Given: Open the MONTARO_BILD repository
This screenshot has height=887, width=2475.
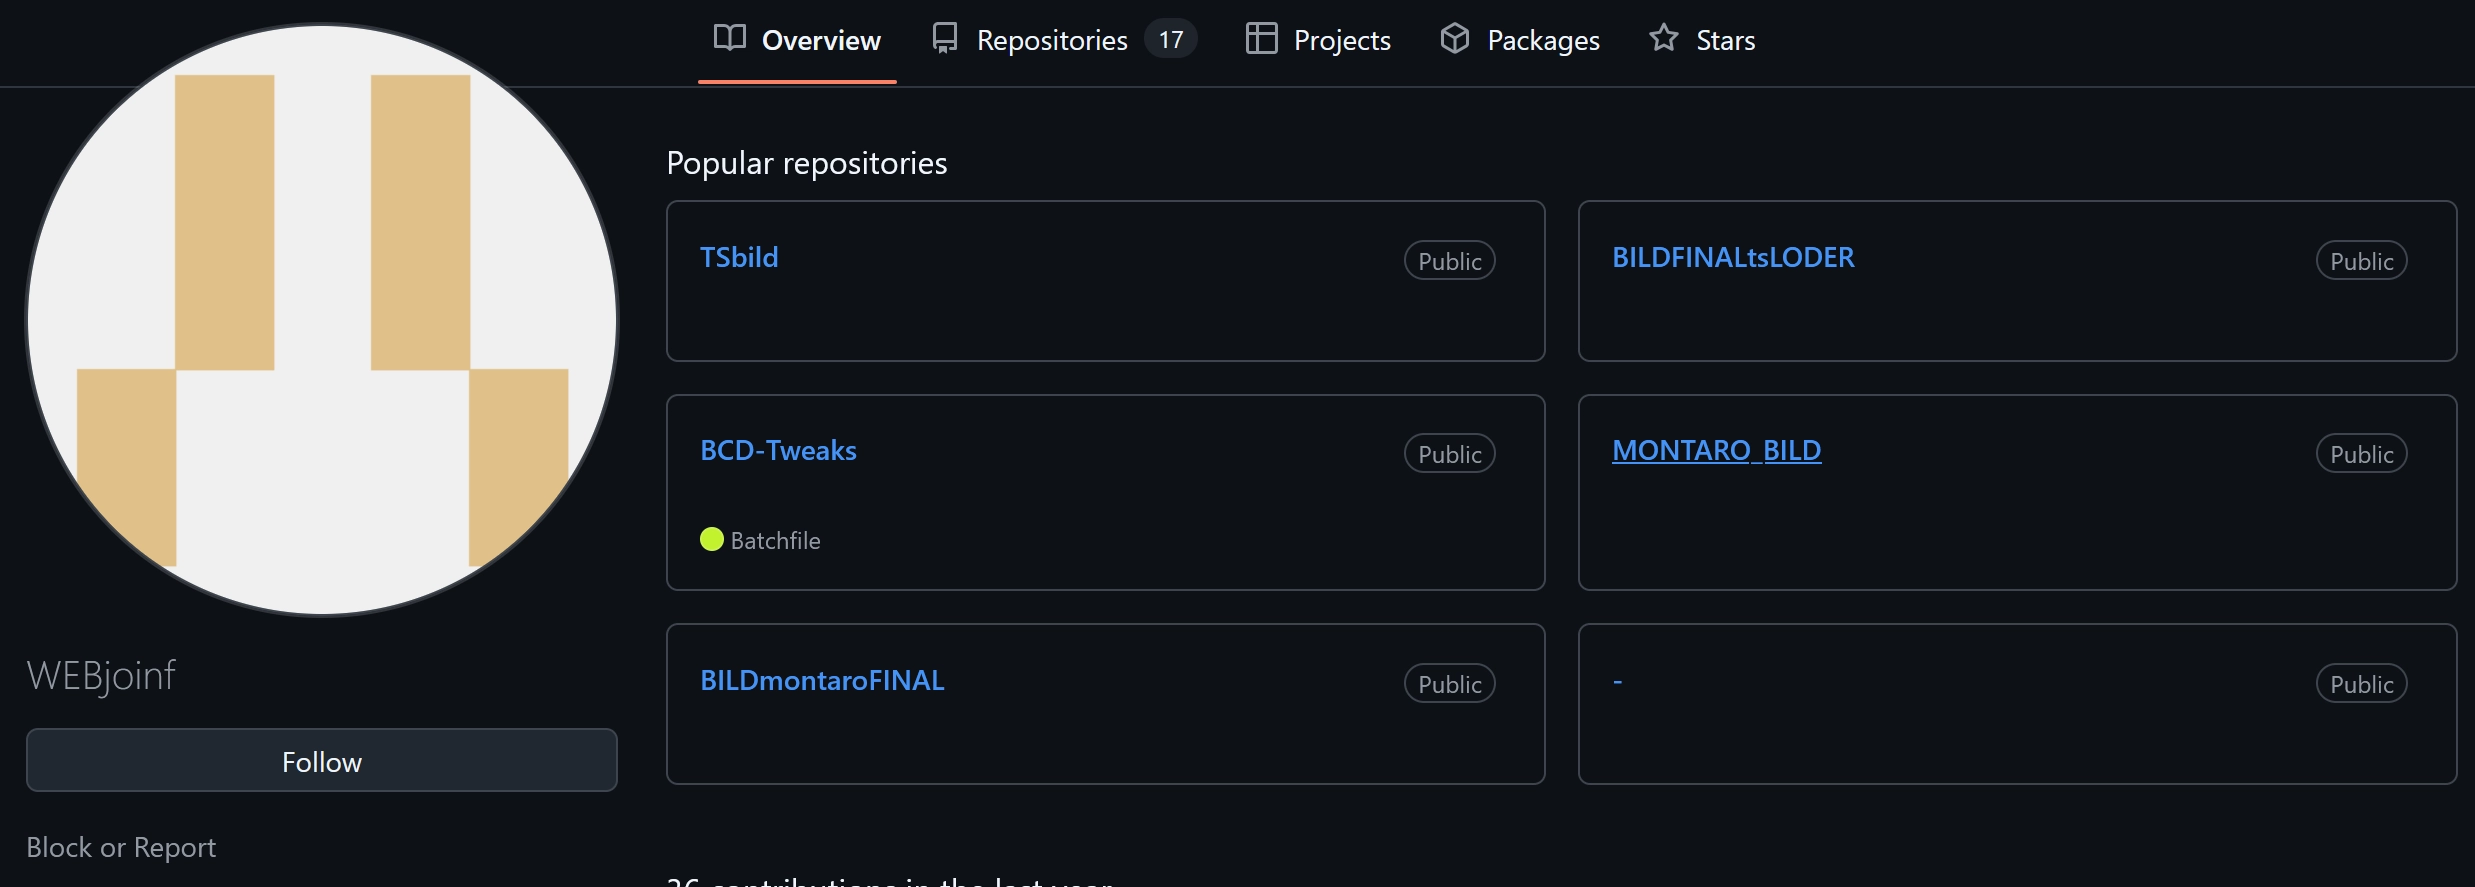Looking at the screenshot, I should [1716, 450].
